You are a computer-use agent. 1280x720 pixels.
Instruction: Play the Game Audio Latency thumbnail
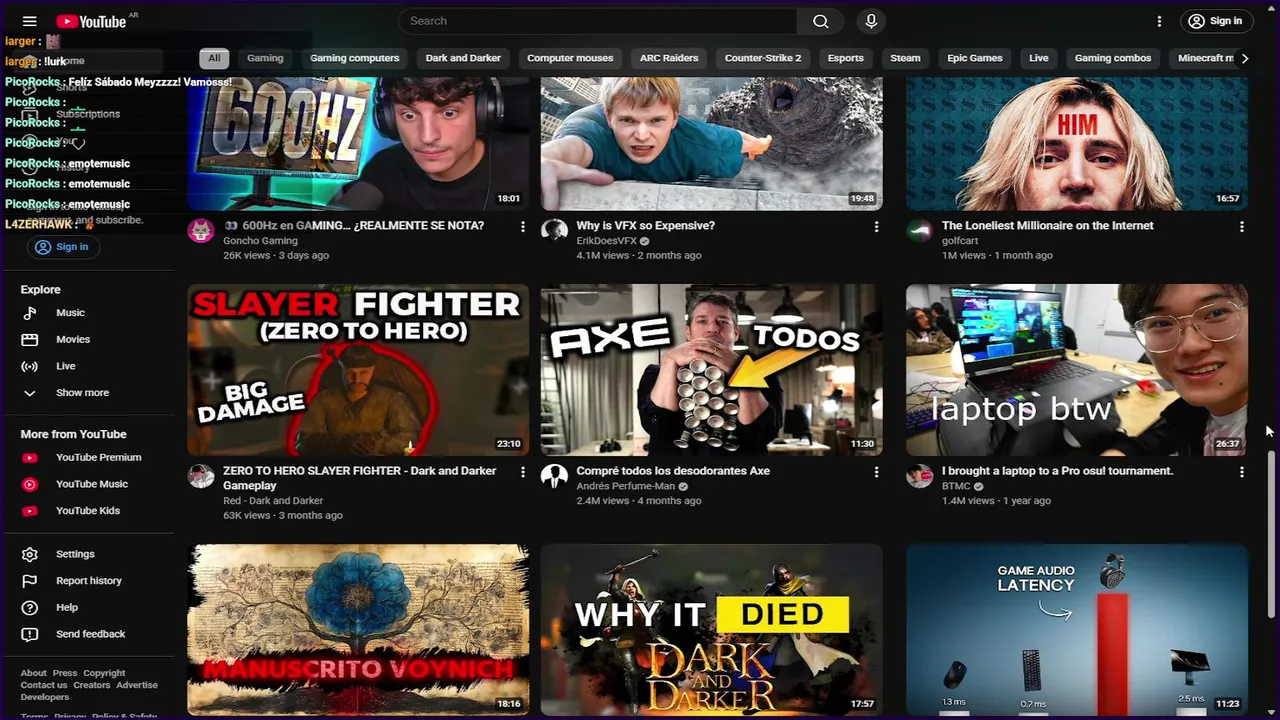tap(1077, 630)
